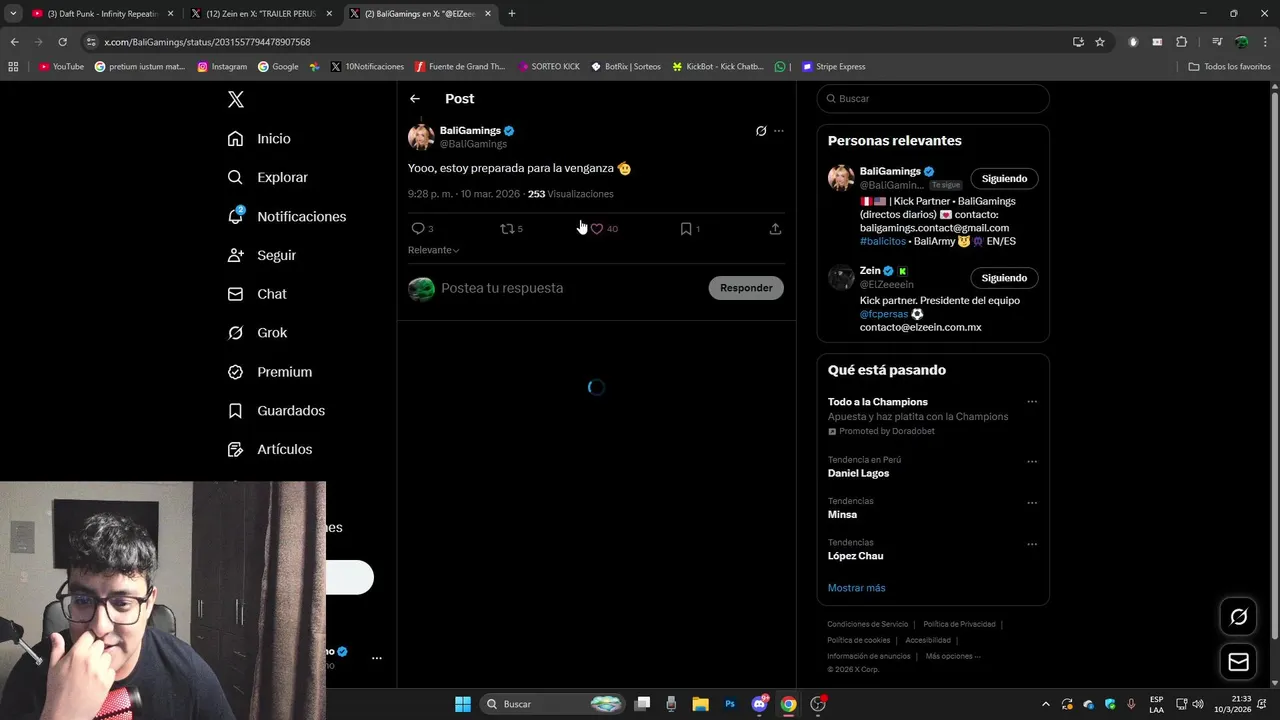Screen dimensions: 1280x720
Task: Open Política de Privacidad link
Action: point(959,624)
